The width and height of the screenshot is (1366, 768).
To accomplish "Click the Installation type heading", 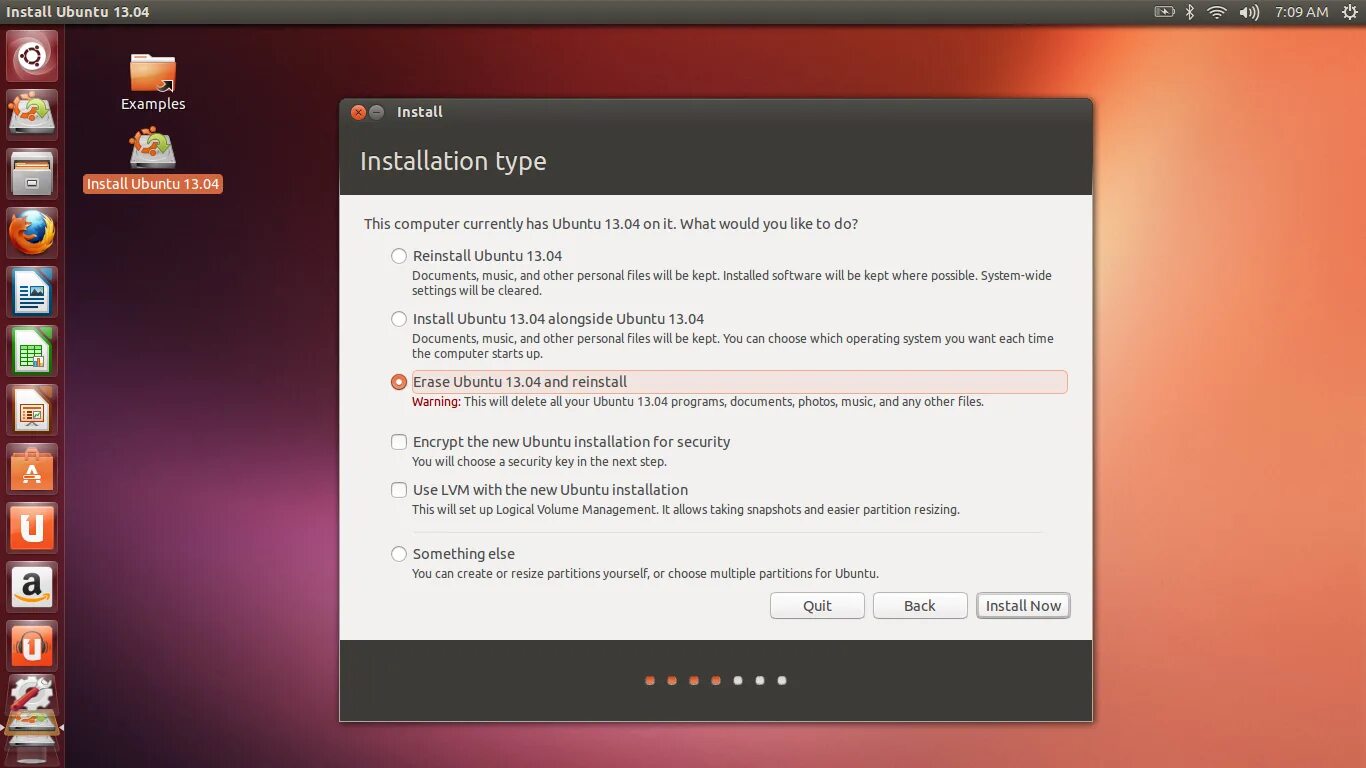I will coord(453,161).
